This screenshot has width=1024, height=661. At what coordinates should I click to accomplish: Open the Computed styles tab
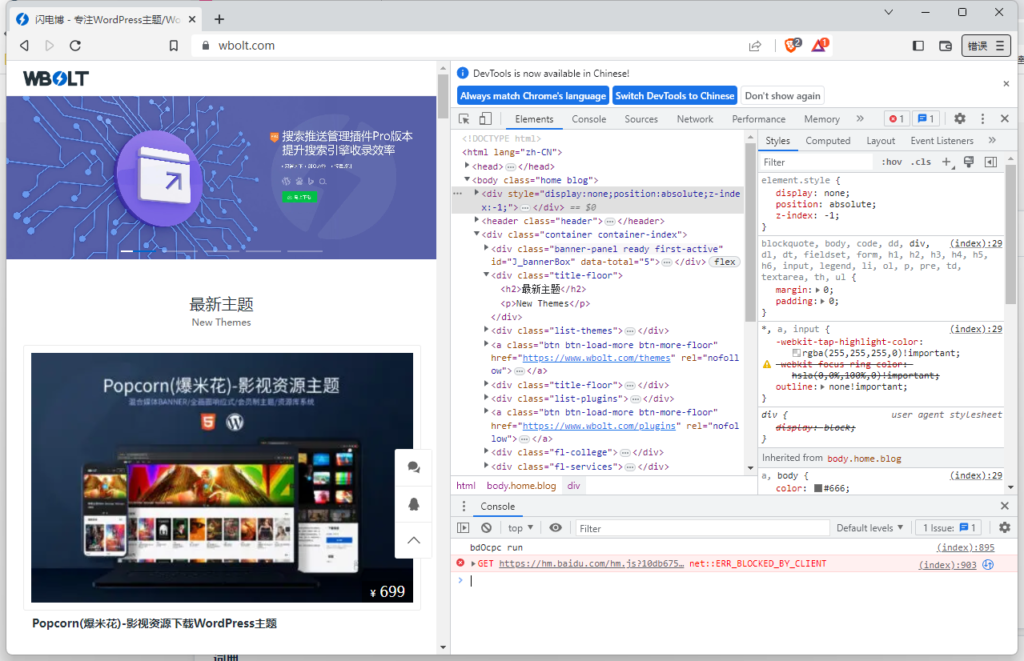[x=828, y=141]
